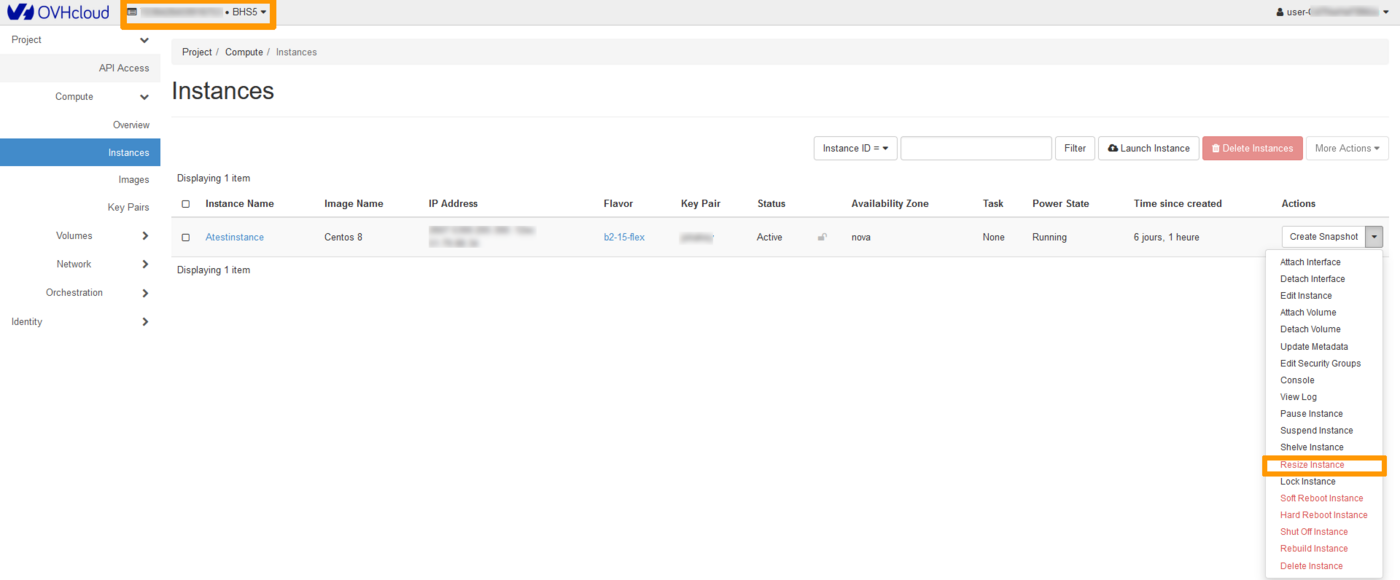Click the user account icon in top bar

pos(1278,11)
